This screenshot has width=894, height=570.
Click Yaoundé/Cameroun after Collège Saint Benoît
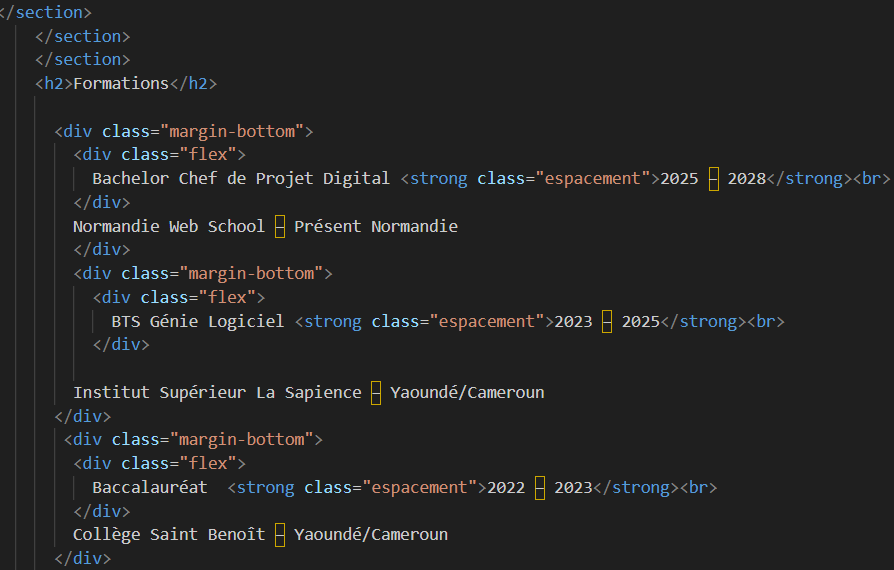pos(371,534)
